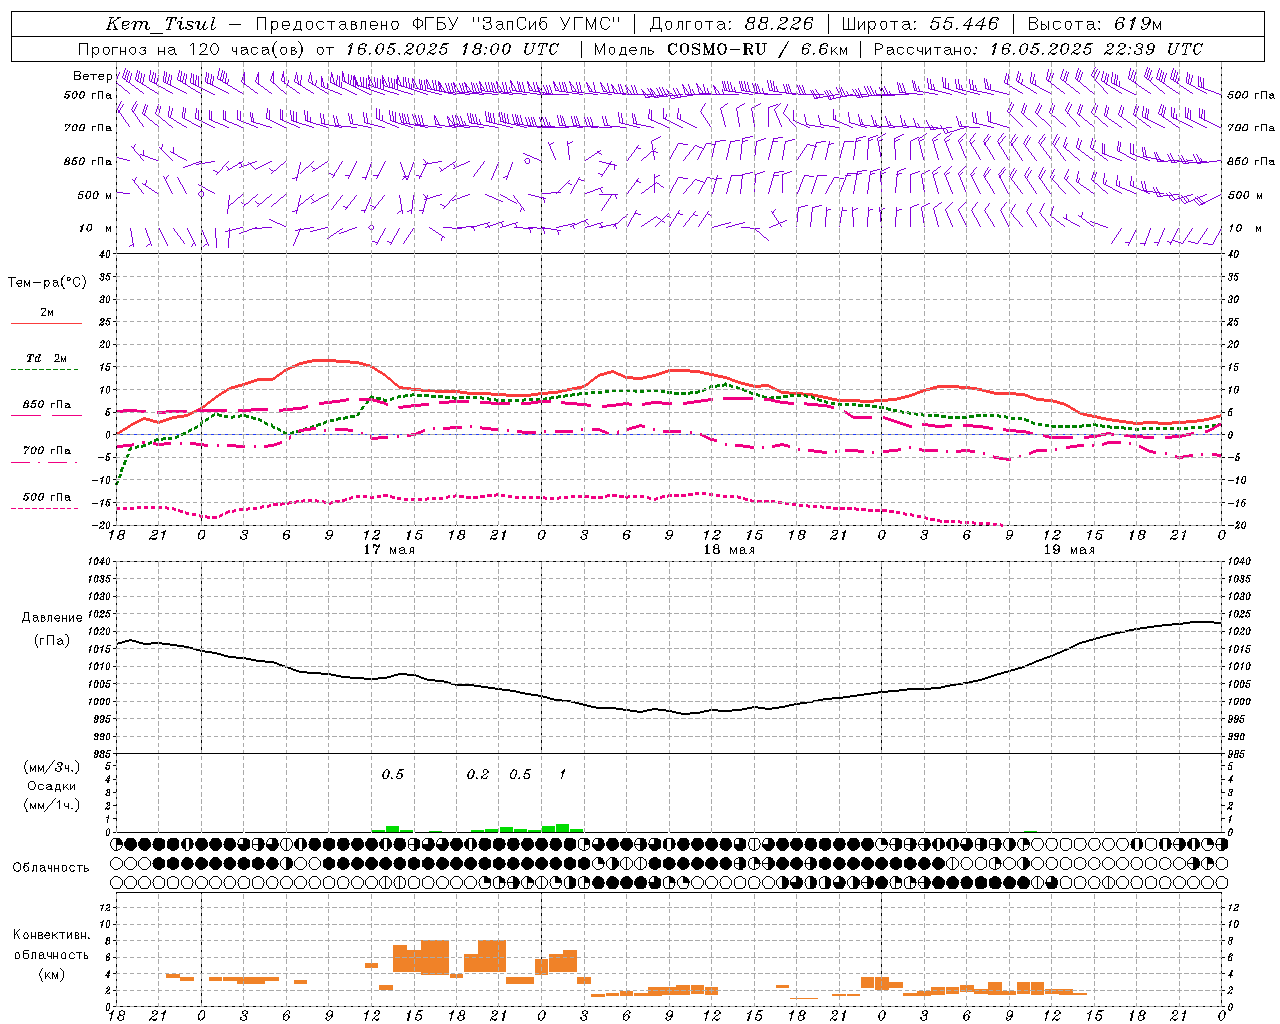Viewport: 1280px width, 1024px height.
Task: Click the forecast start time 16.05.2025 18:00 UTC
Action: coord(452,49)
